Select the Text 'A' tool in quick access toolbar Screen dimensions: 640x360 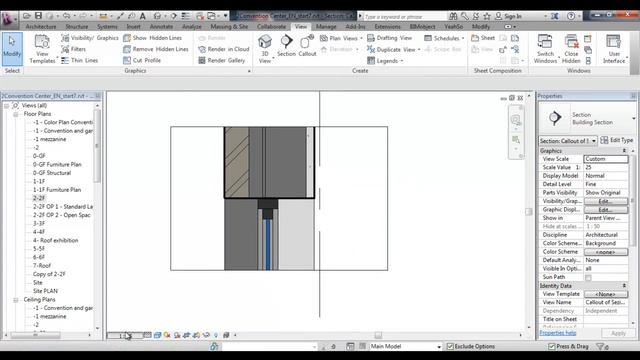[142, 16]
